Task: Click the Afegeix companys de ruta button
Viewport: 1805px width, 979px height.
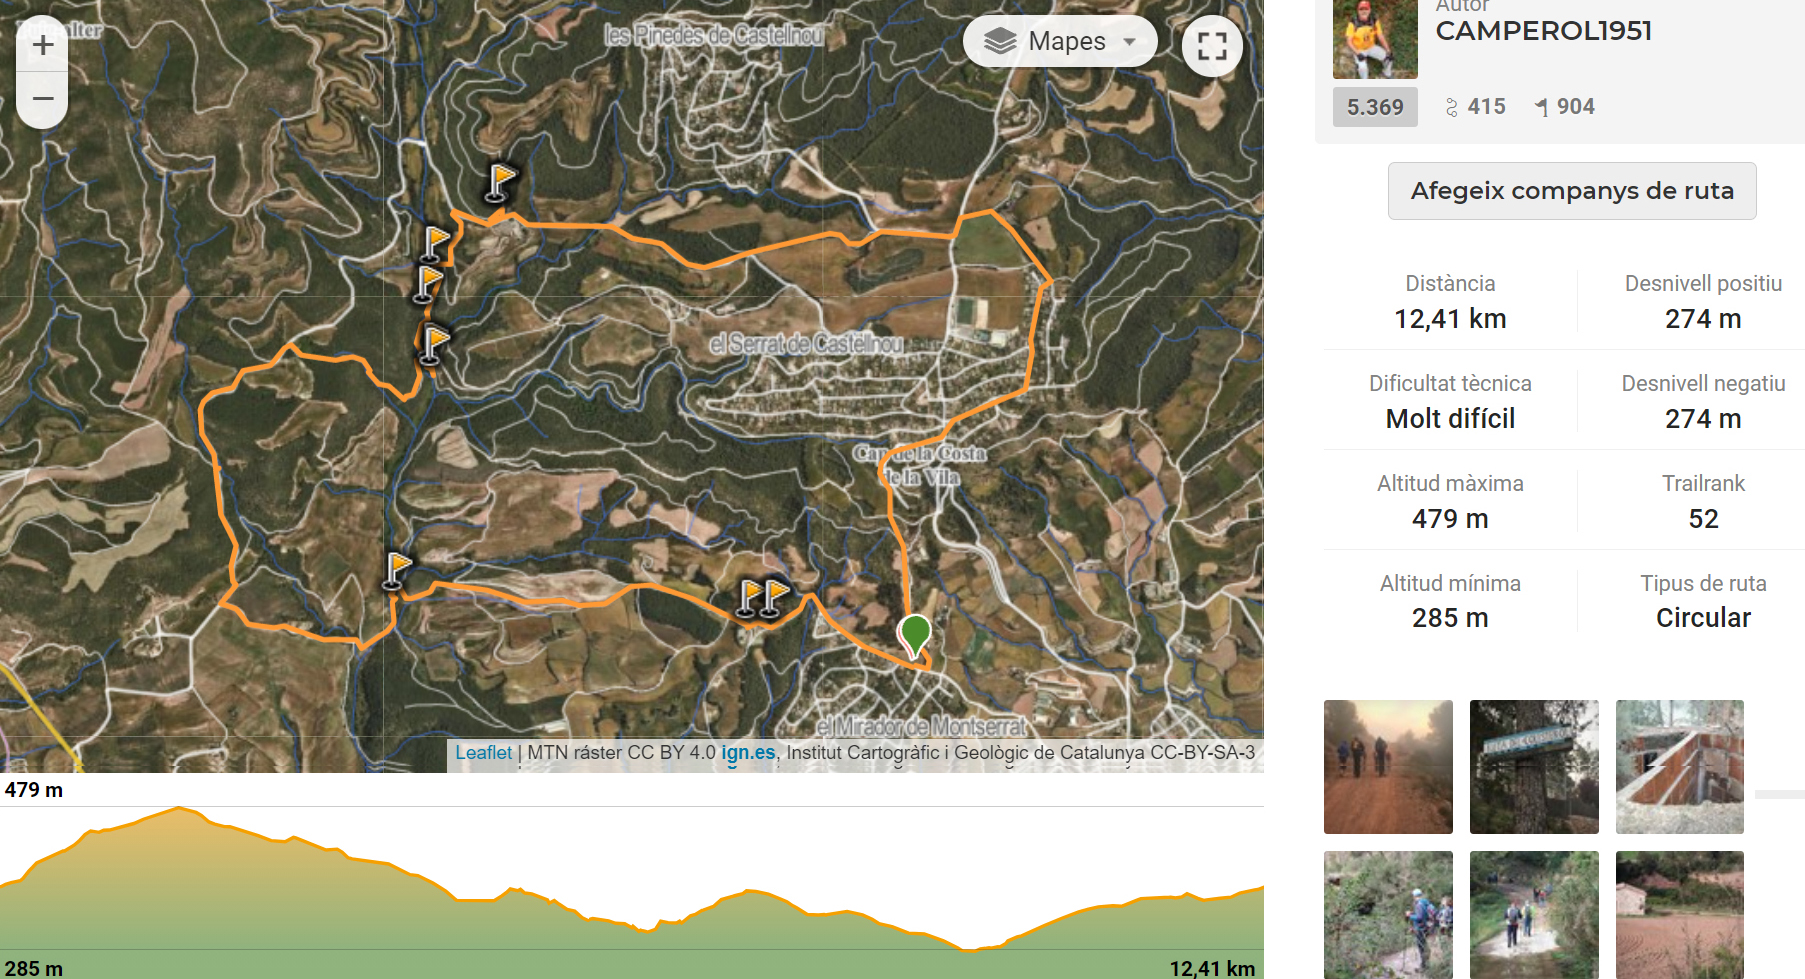Action: (1572, 191)
